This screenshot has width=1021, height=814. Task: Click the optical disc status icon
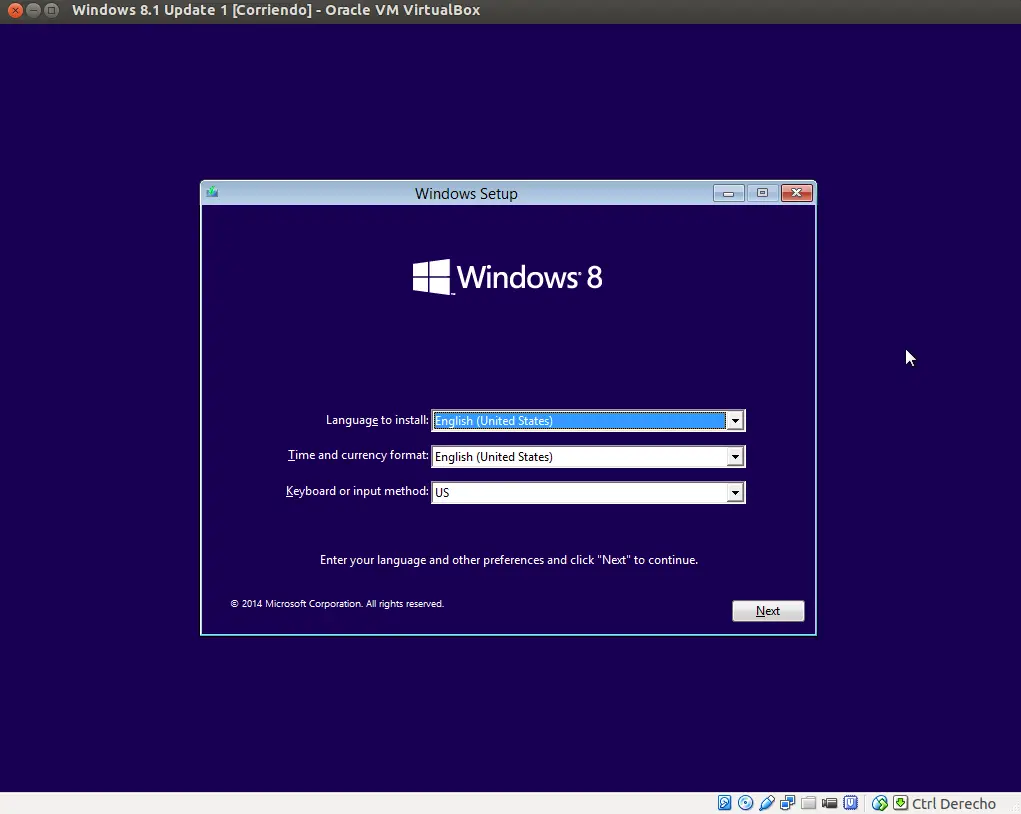click(746, 803)
